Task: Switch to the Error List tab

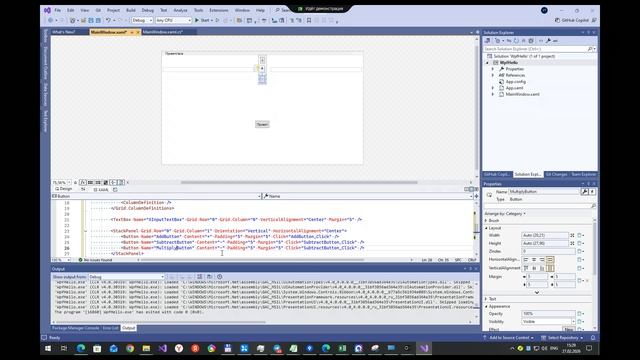Action: pos(110,328)
